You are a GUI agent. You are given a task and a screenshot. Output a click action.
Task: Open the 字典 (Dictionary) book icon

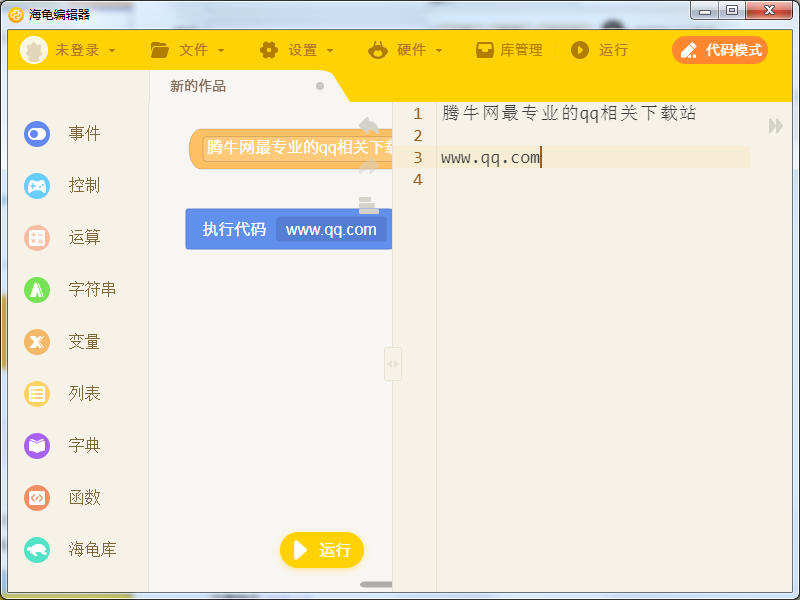(37, 446)
